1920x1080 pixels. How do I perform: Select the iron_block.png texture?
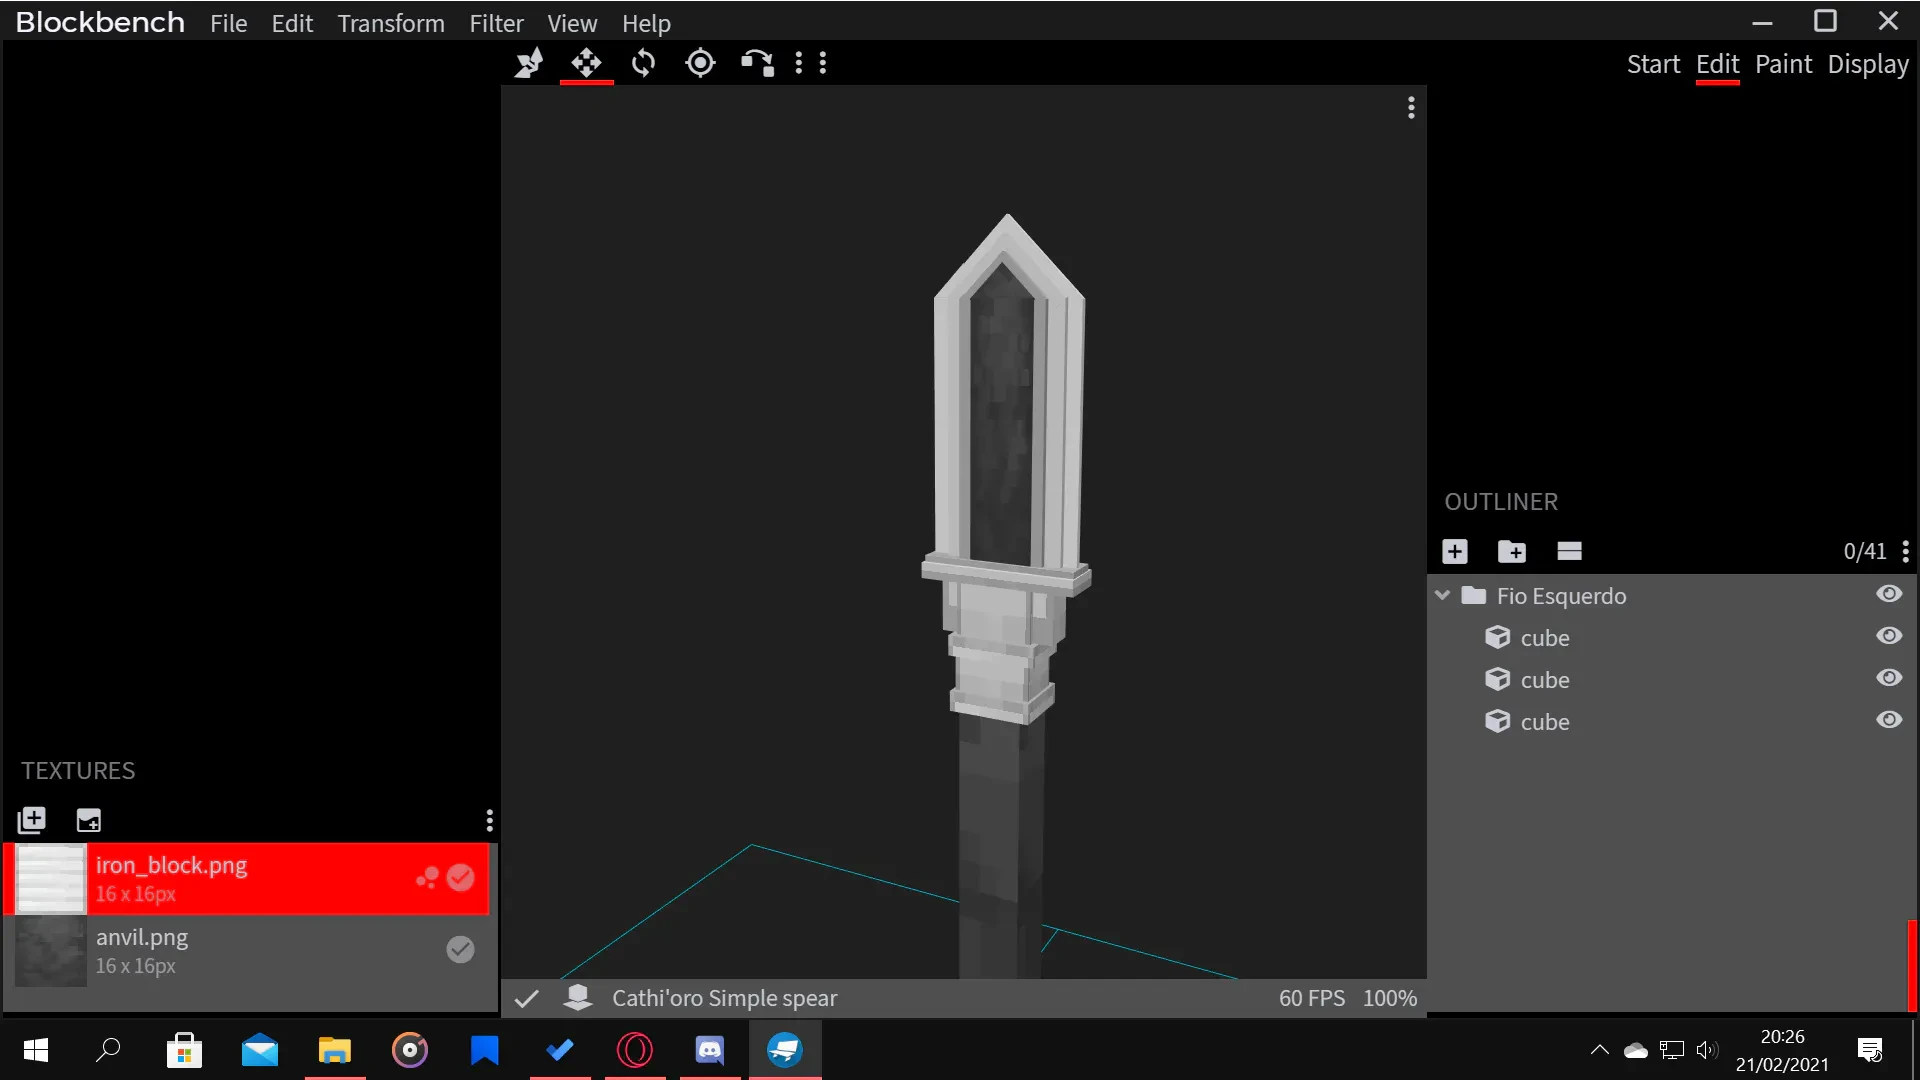coord(247,879)
